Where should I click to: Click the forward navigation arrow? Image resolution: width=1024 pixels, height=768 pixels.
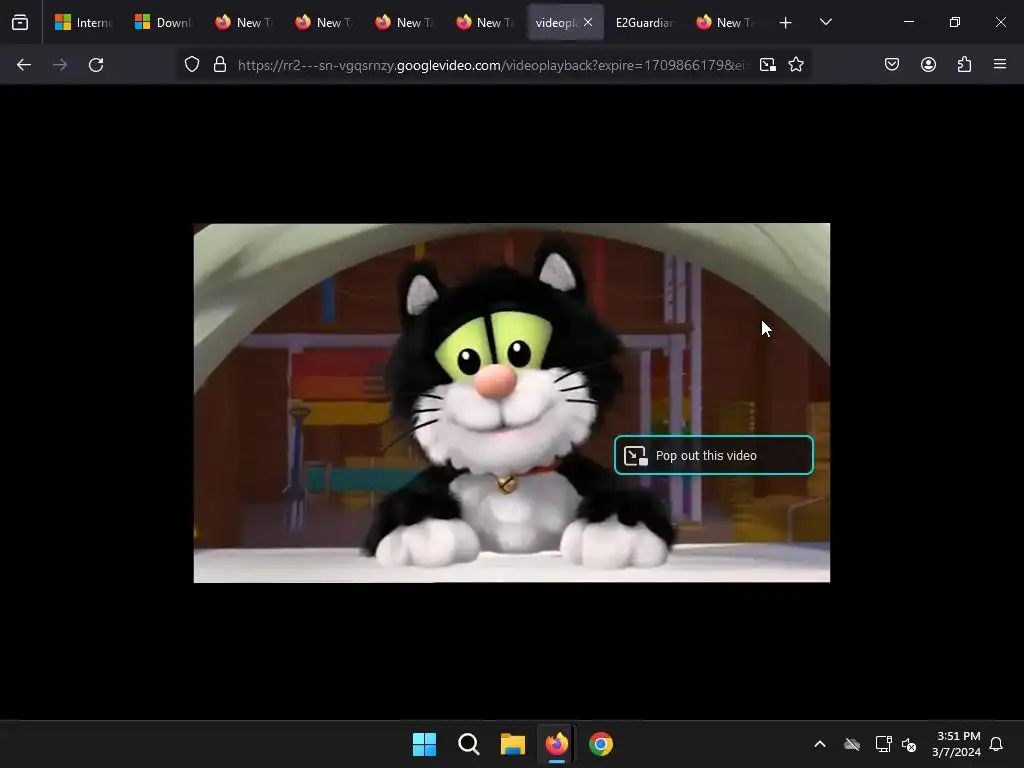pyautogui.click(x=60, y=65)
